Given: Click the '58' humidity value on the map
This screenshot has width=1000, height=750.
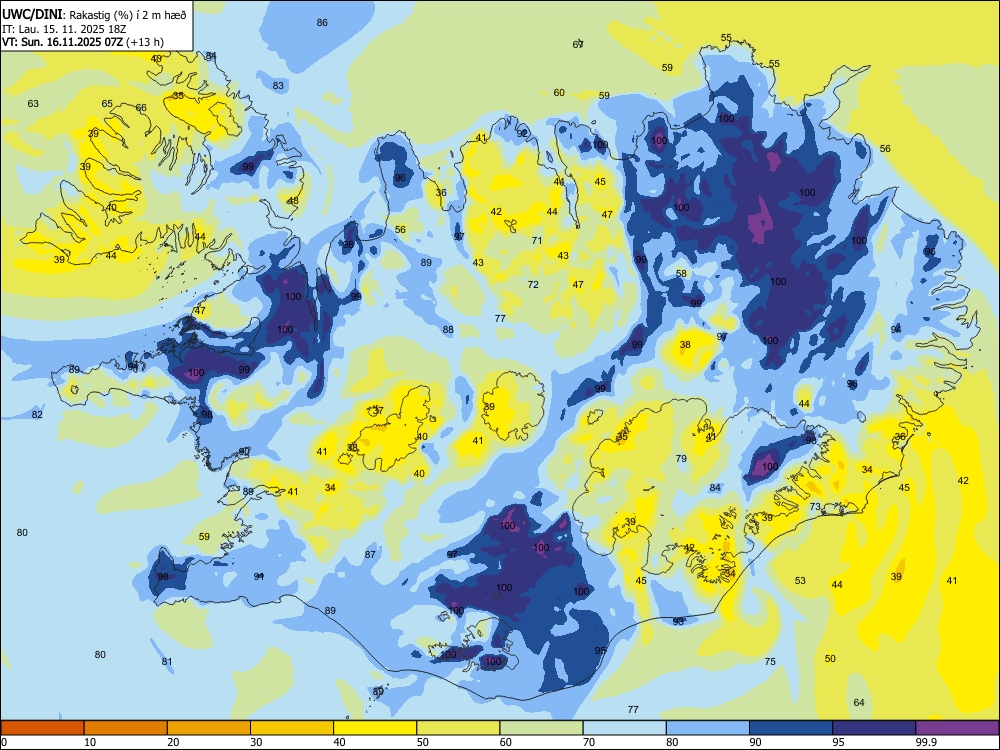Looking at the screenshot, I should [x=681, y=273].
